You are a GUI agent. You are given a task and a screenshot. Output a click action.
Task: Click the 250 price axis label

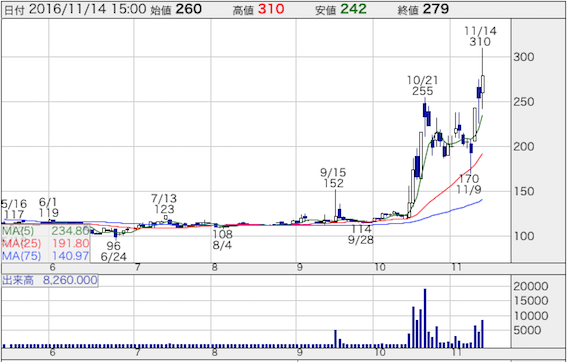click(x=524, y=102)
